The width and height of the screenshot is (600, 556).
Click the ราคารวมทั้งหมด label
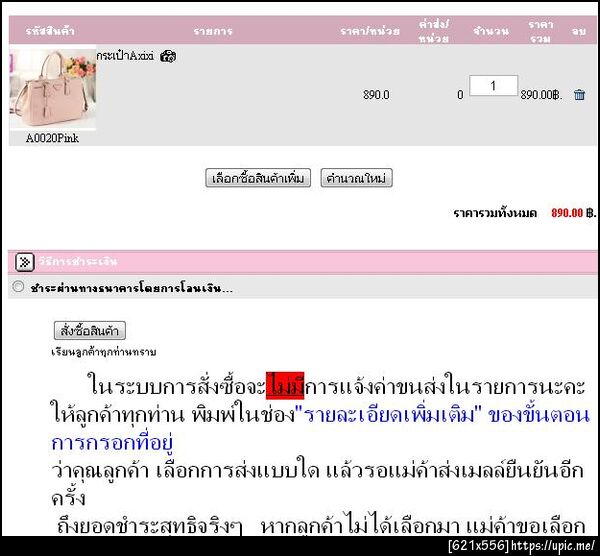tap(495, 213)
